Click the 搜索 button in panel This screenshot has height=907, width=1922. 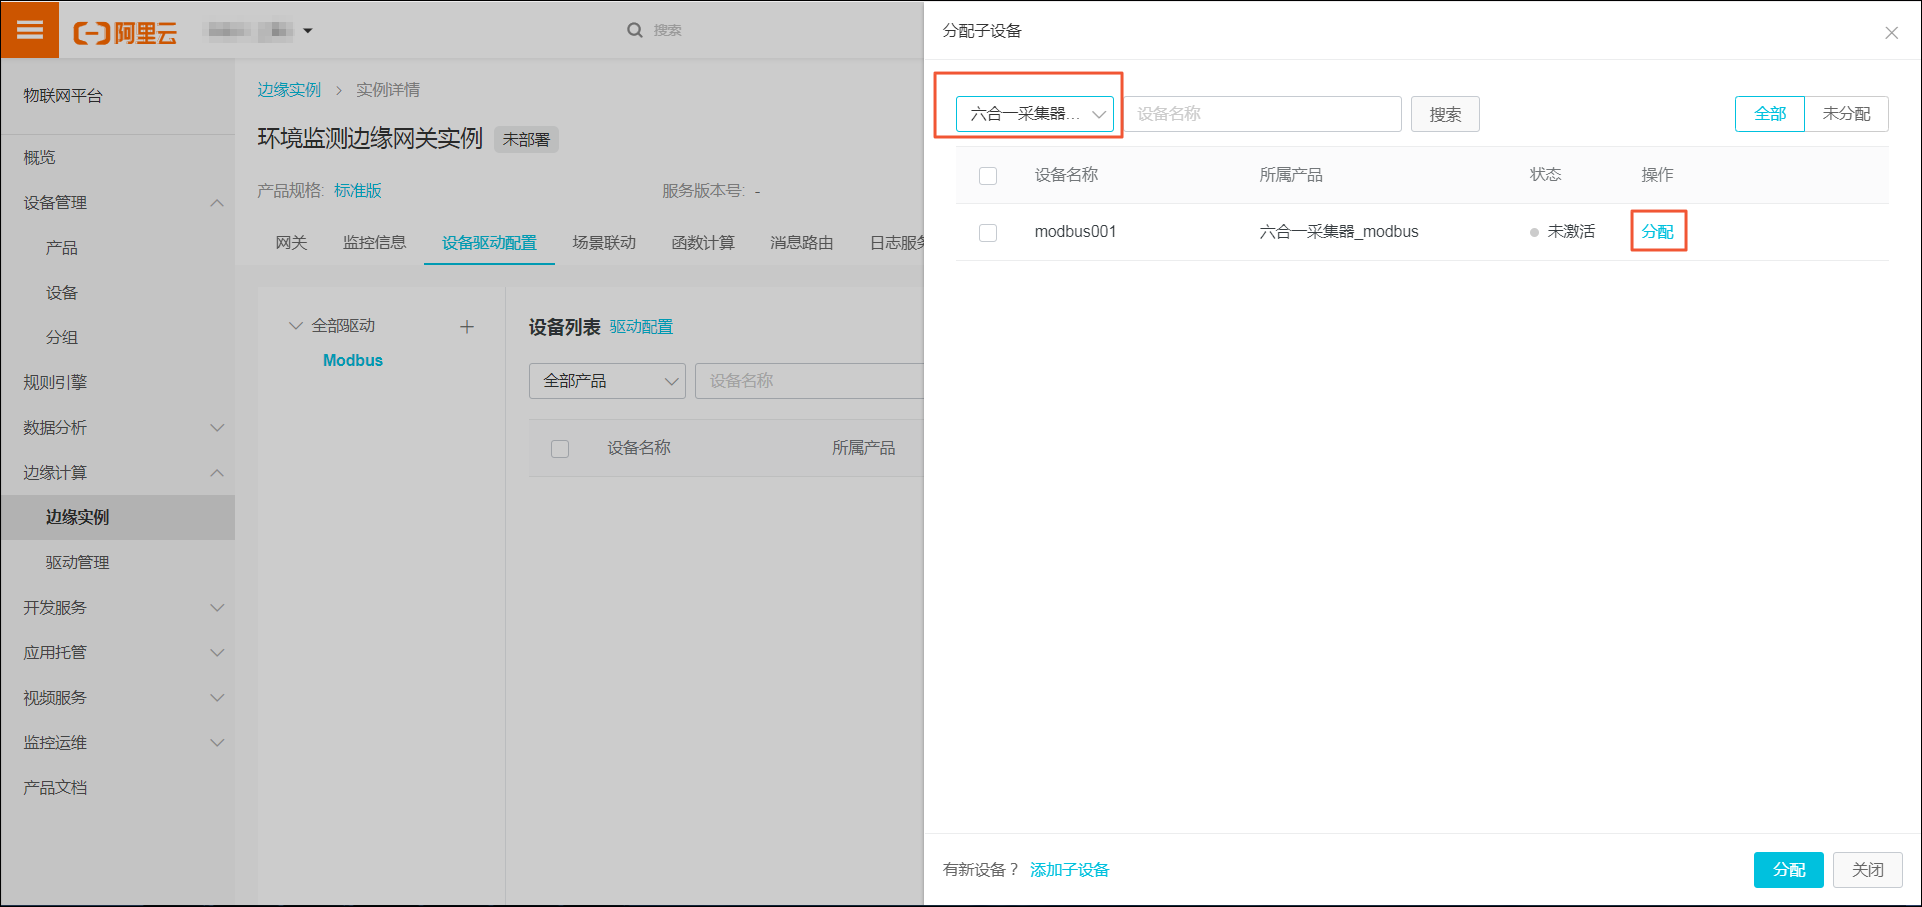pyautogui.click(x=1445, y=114)
